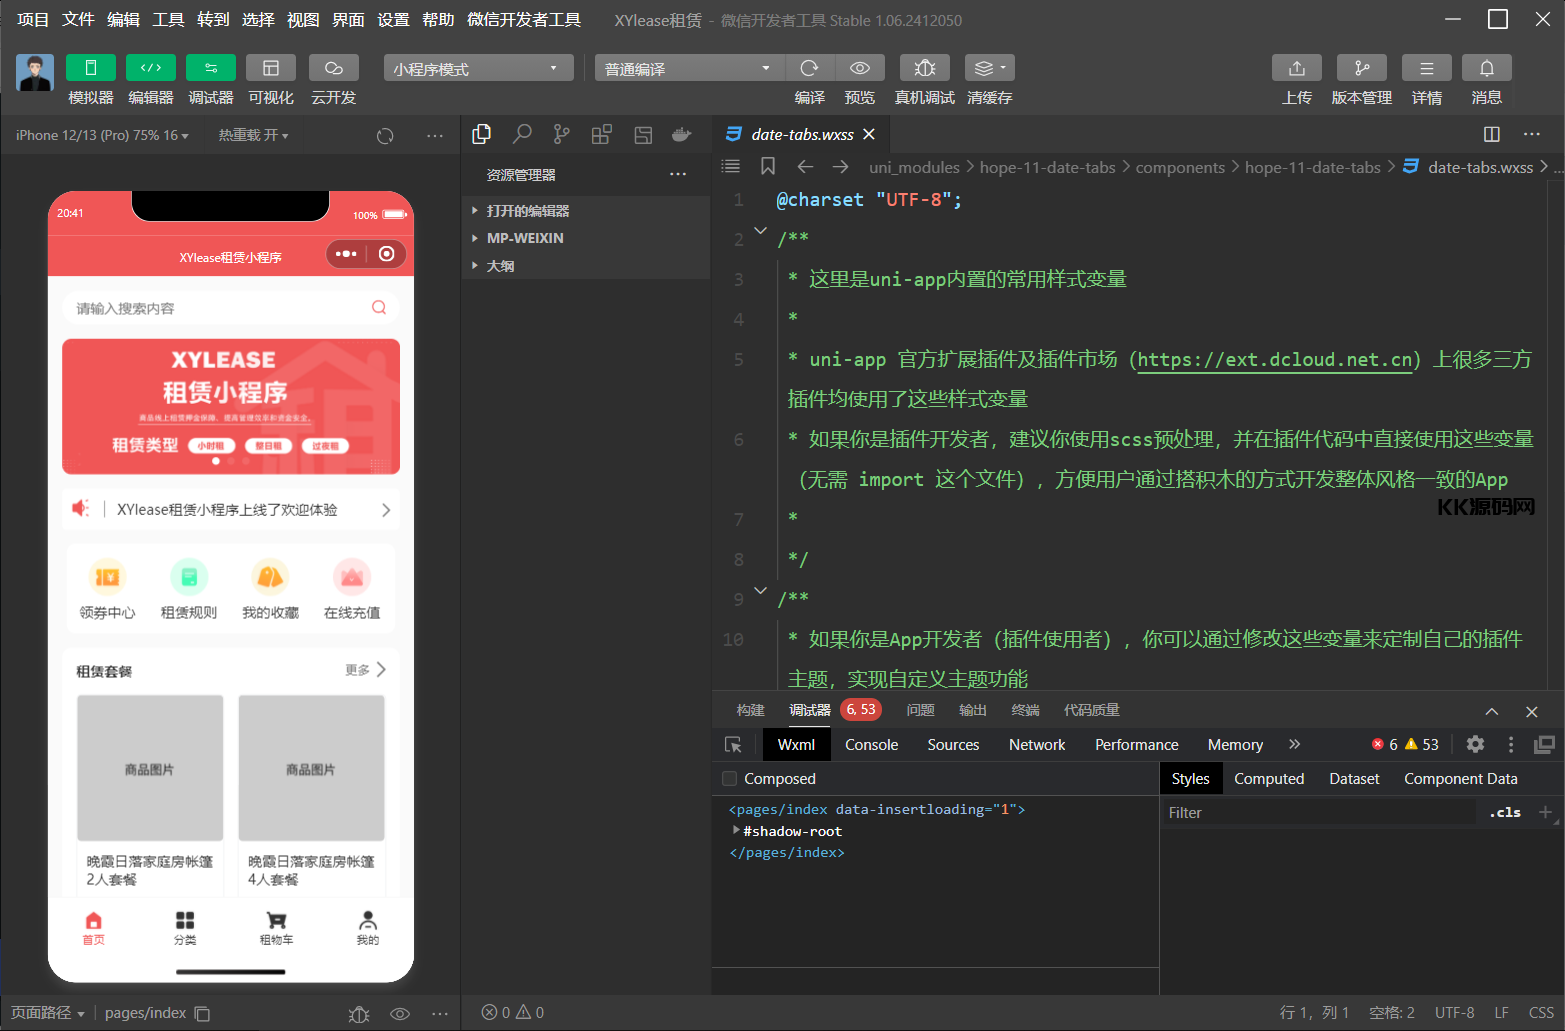This screenshot has width=1565, height=1031.
Task: Toggle the simulator panel button
Action: [x=91, y=67]
